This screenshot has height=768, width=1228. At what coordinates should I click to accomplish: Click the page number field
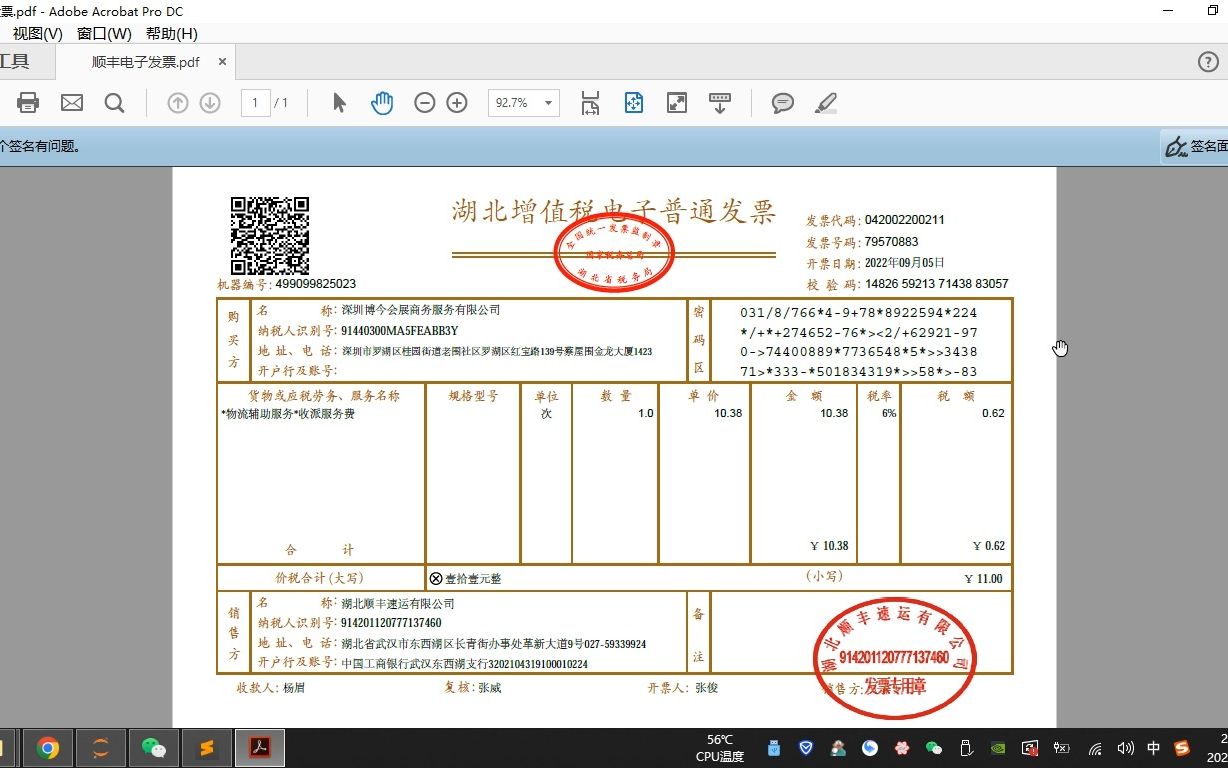tap(256, 102)
